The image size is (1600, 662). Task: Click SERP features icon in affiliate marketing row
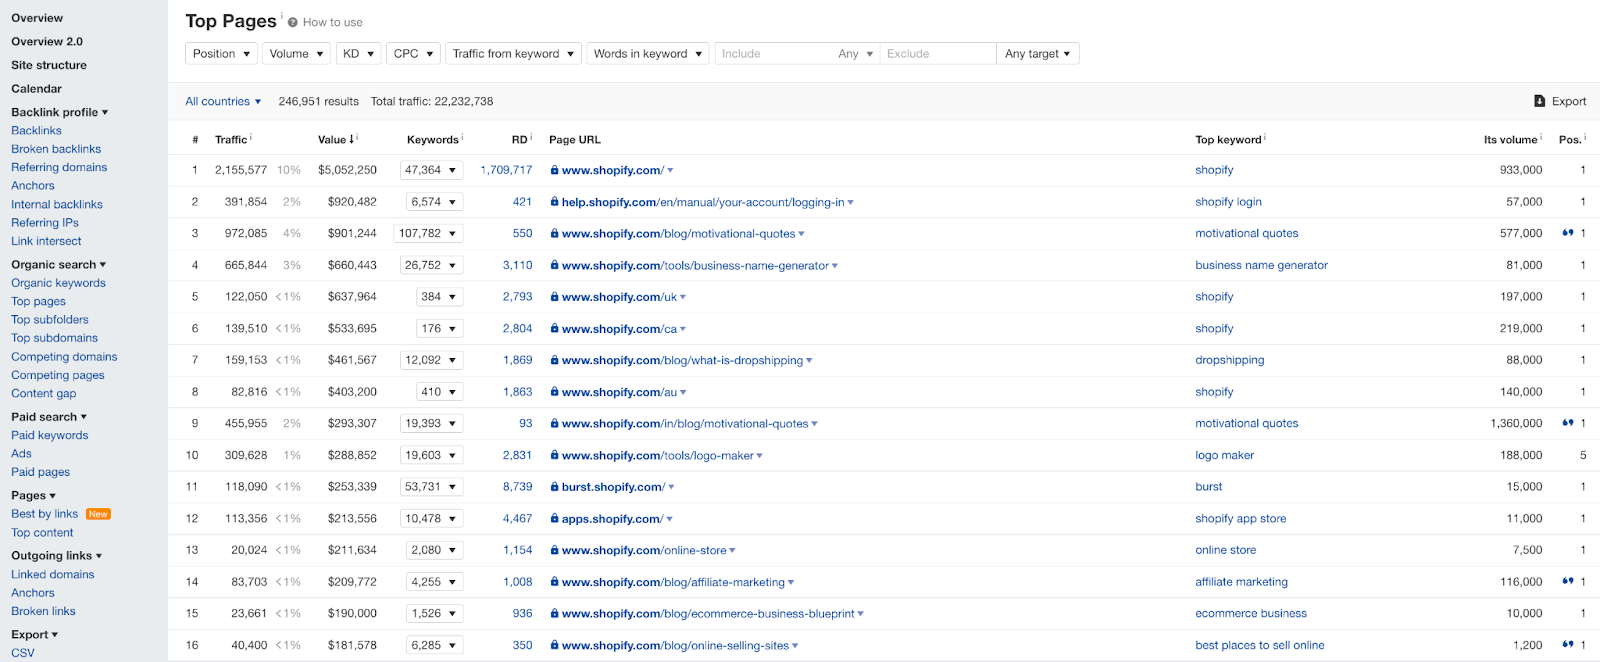[1568, 581]
